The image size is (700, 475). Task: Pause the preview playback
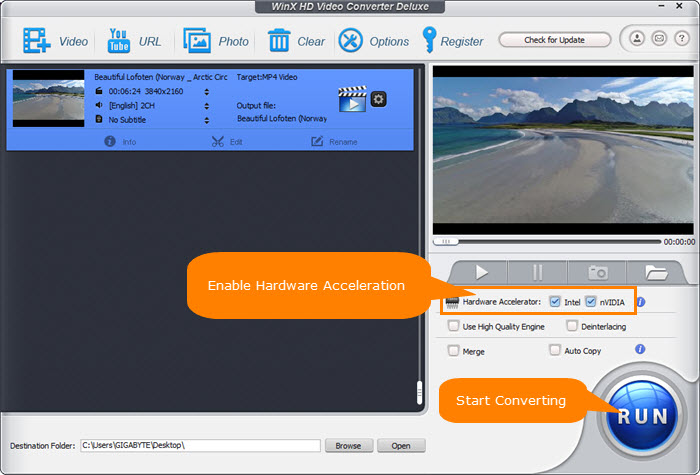click(x=538, y=272)
